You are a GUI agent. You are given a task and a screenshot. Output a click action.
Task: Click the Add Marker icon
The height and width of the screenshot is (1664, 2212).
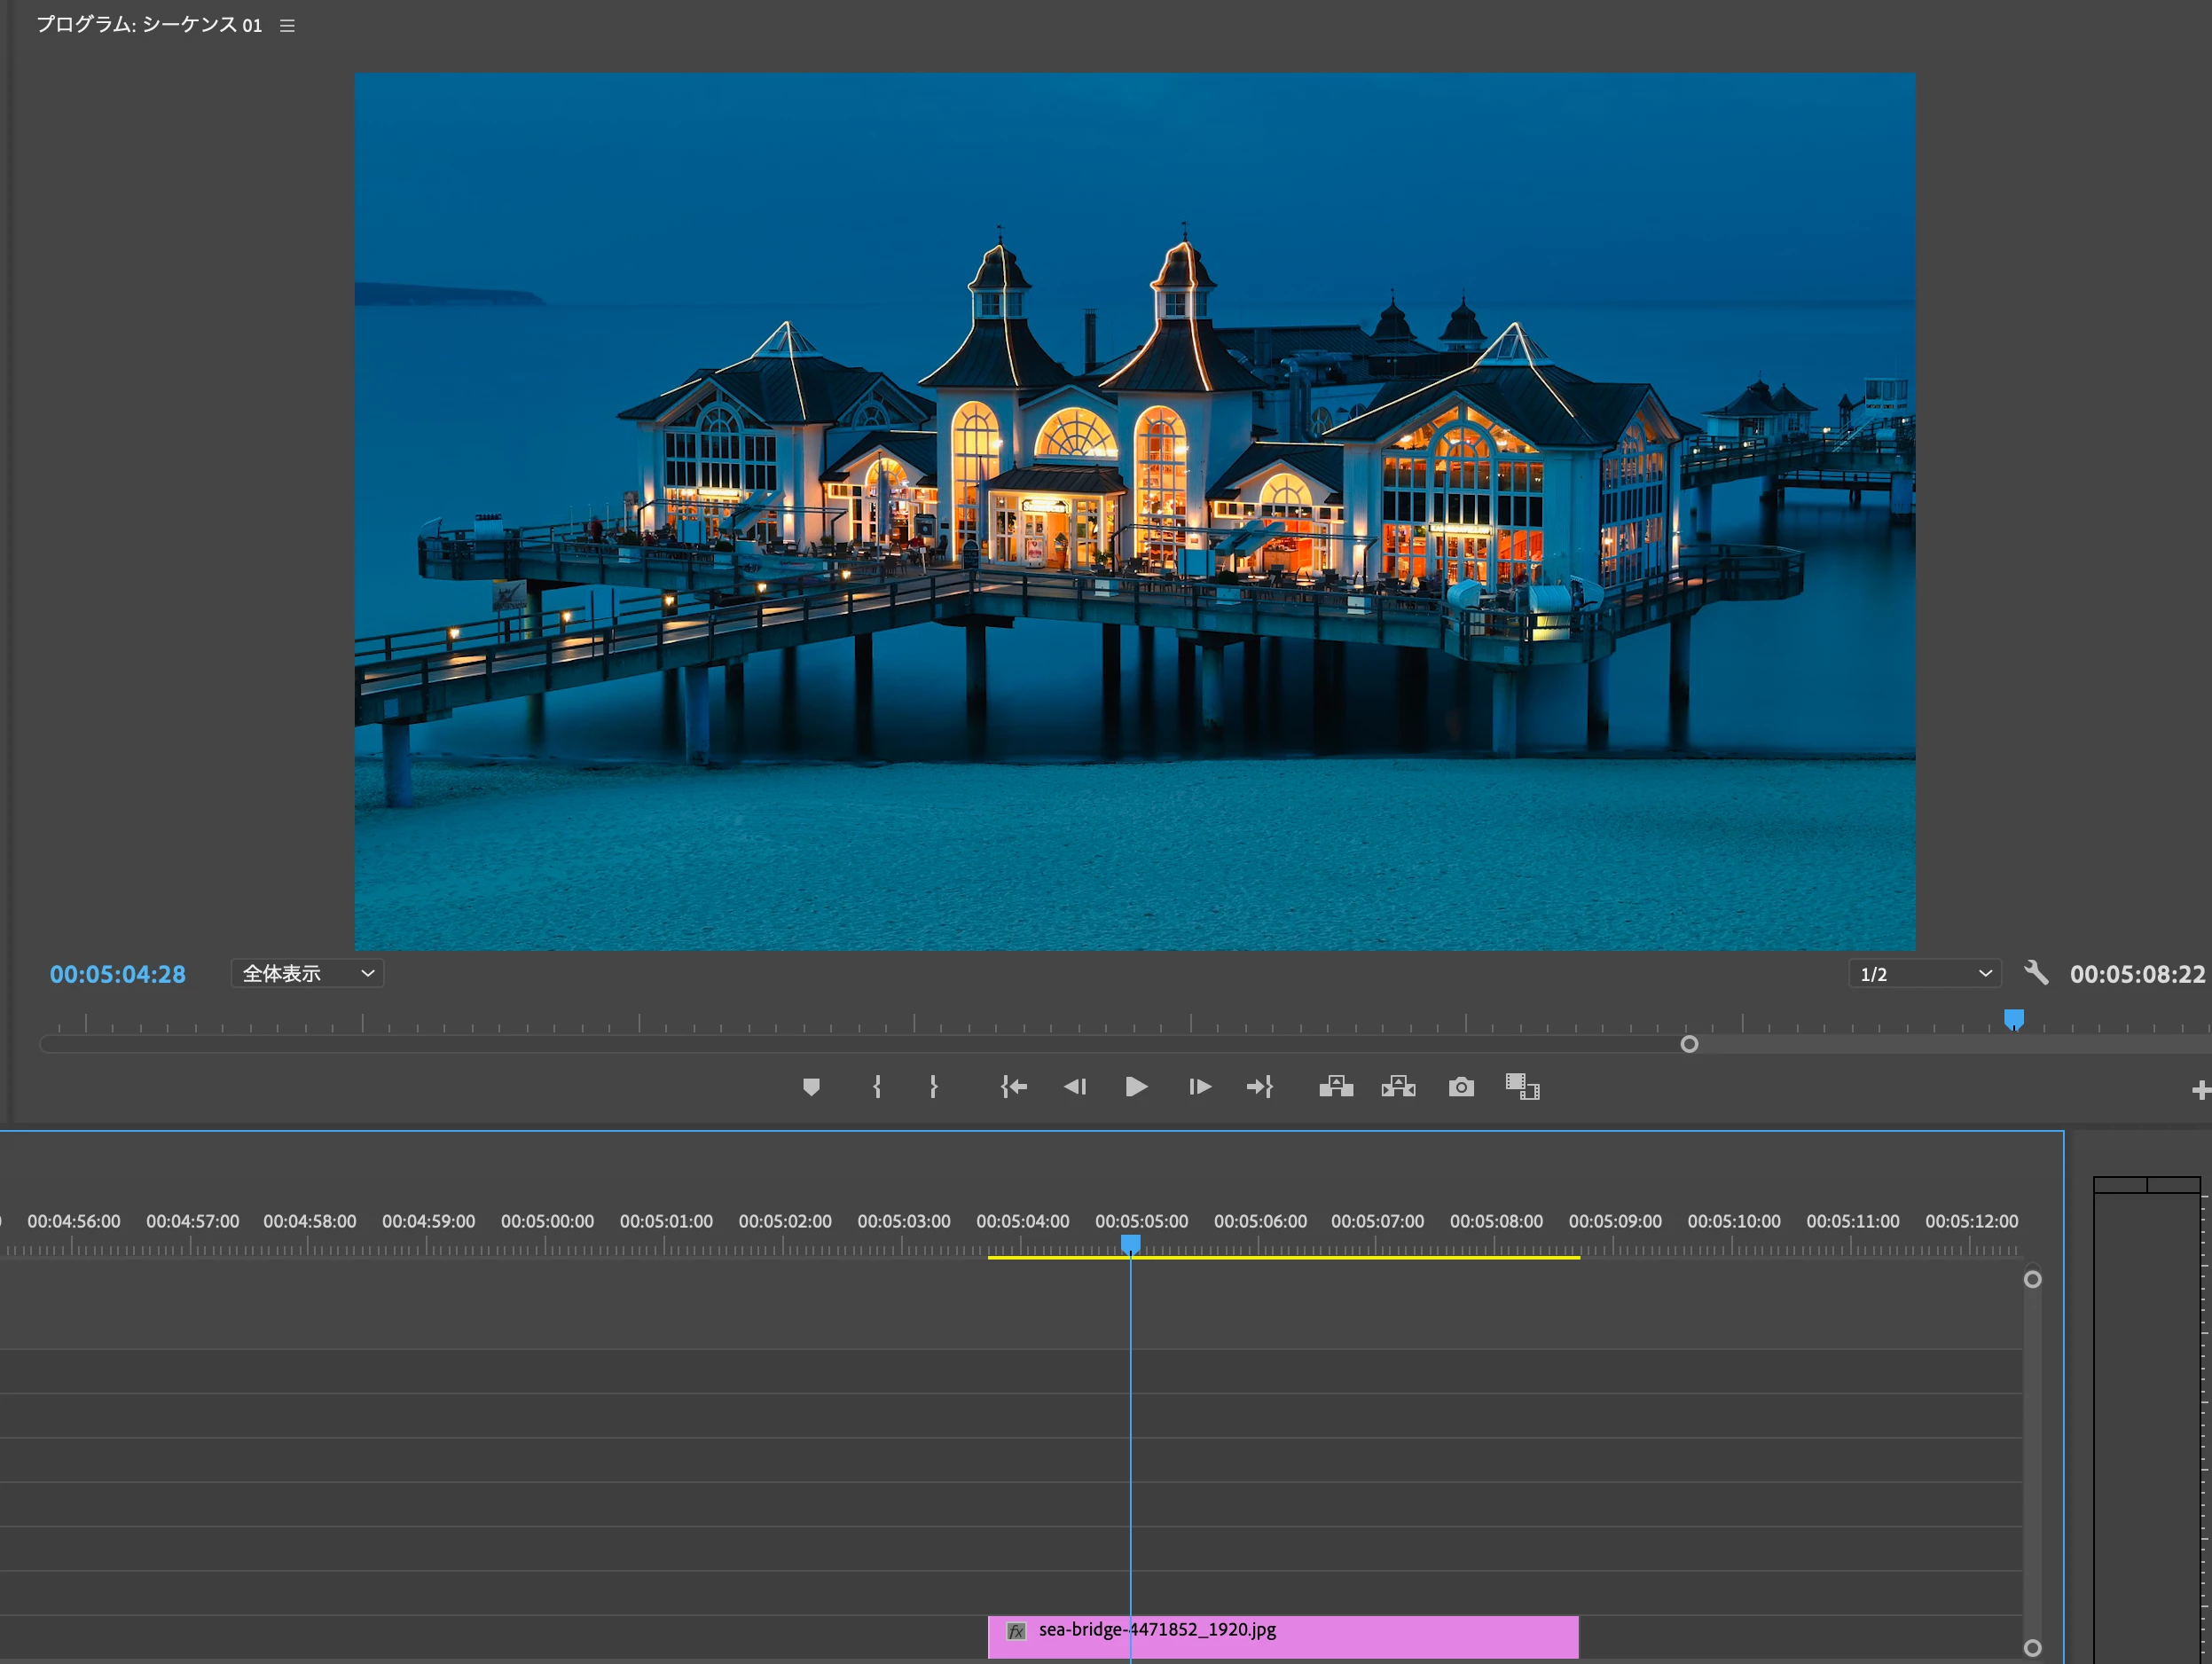pos(811,1087)
